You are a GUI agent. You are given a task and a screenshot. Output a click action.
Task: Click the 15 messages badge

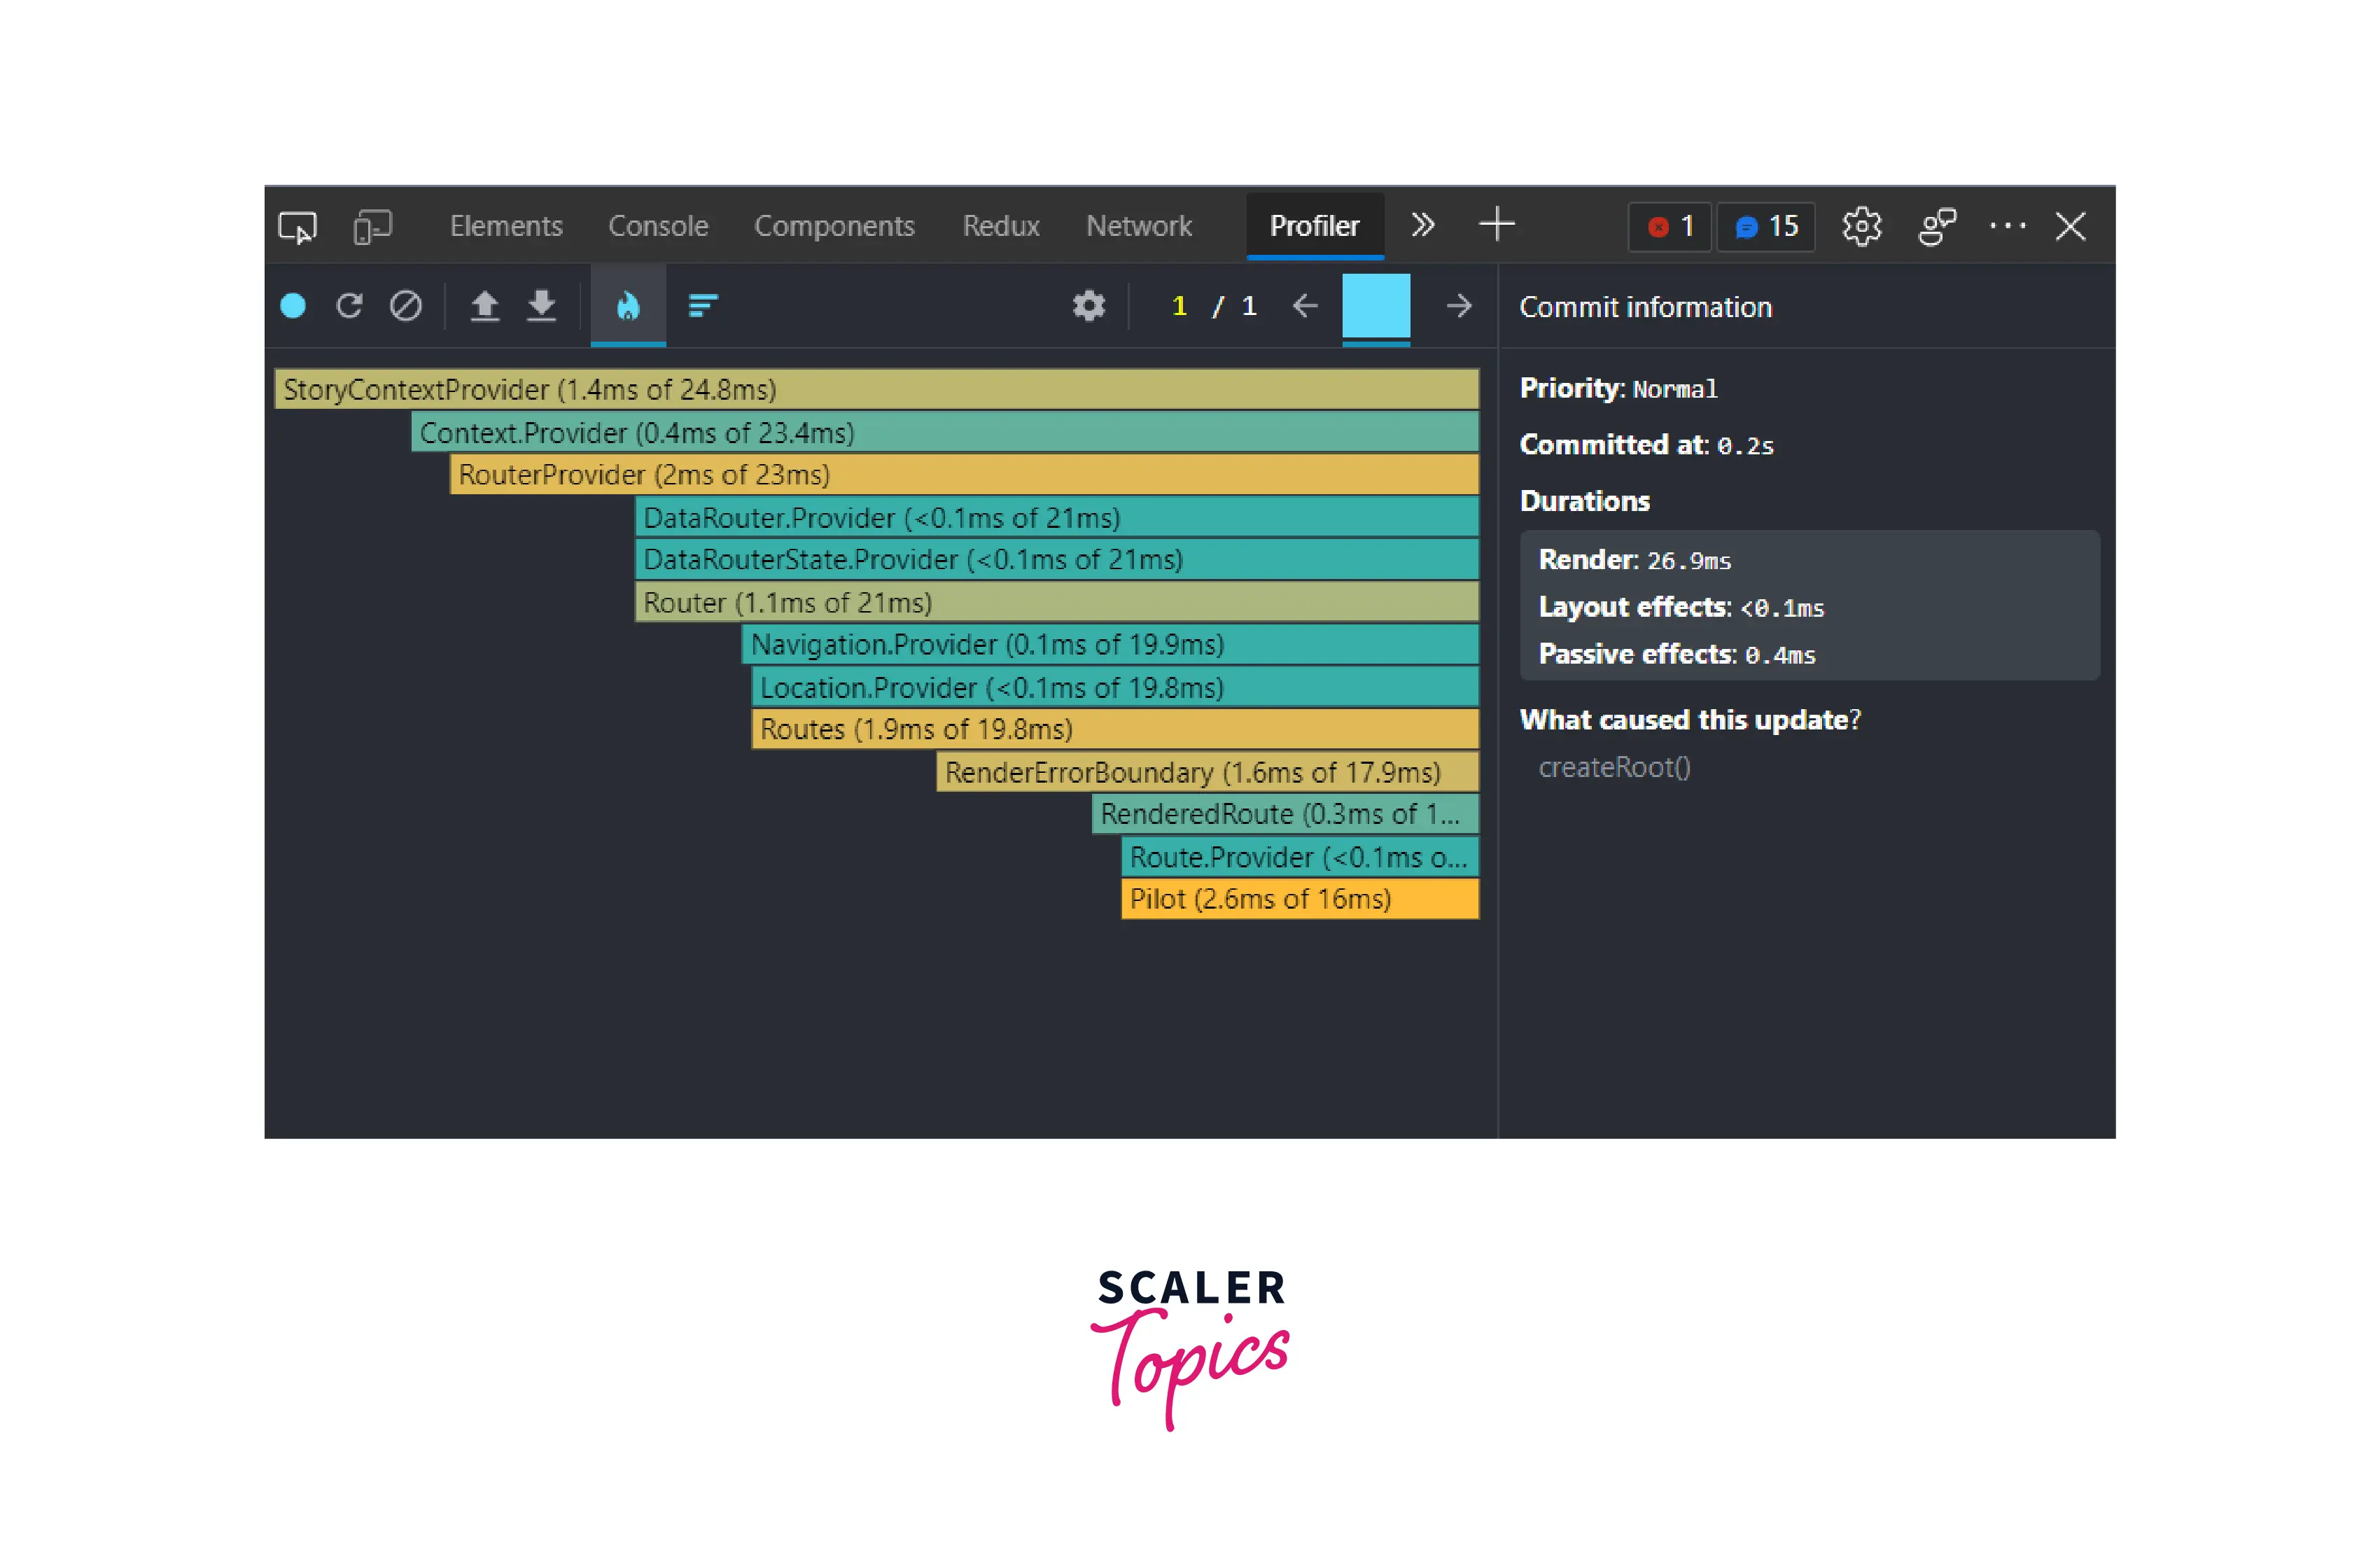coord(1766,227)
